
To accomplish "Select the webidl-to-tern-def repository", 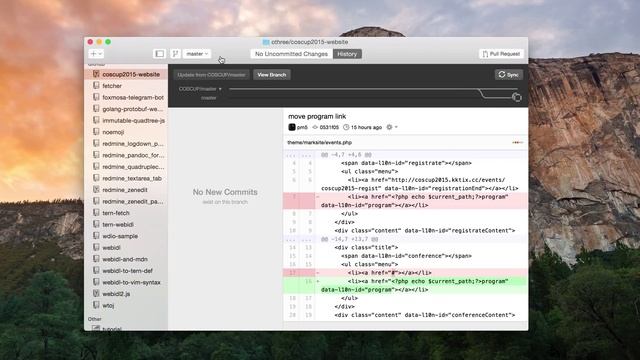I will [126, 271].
